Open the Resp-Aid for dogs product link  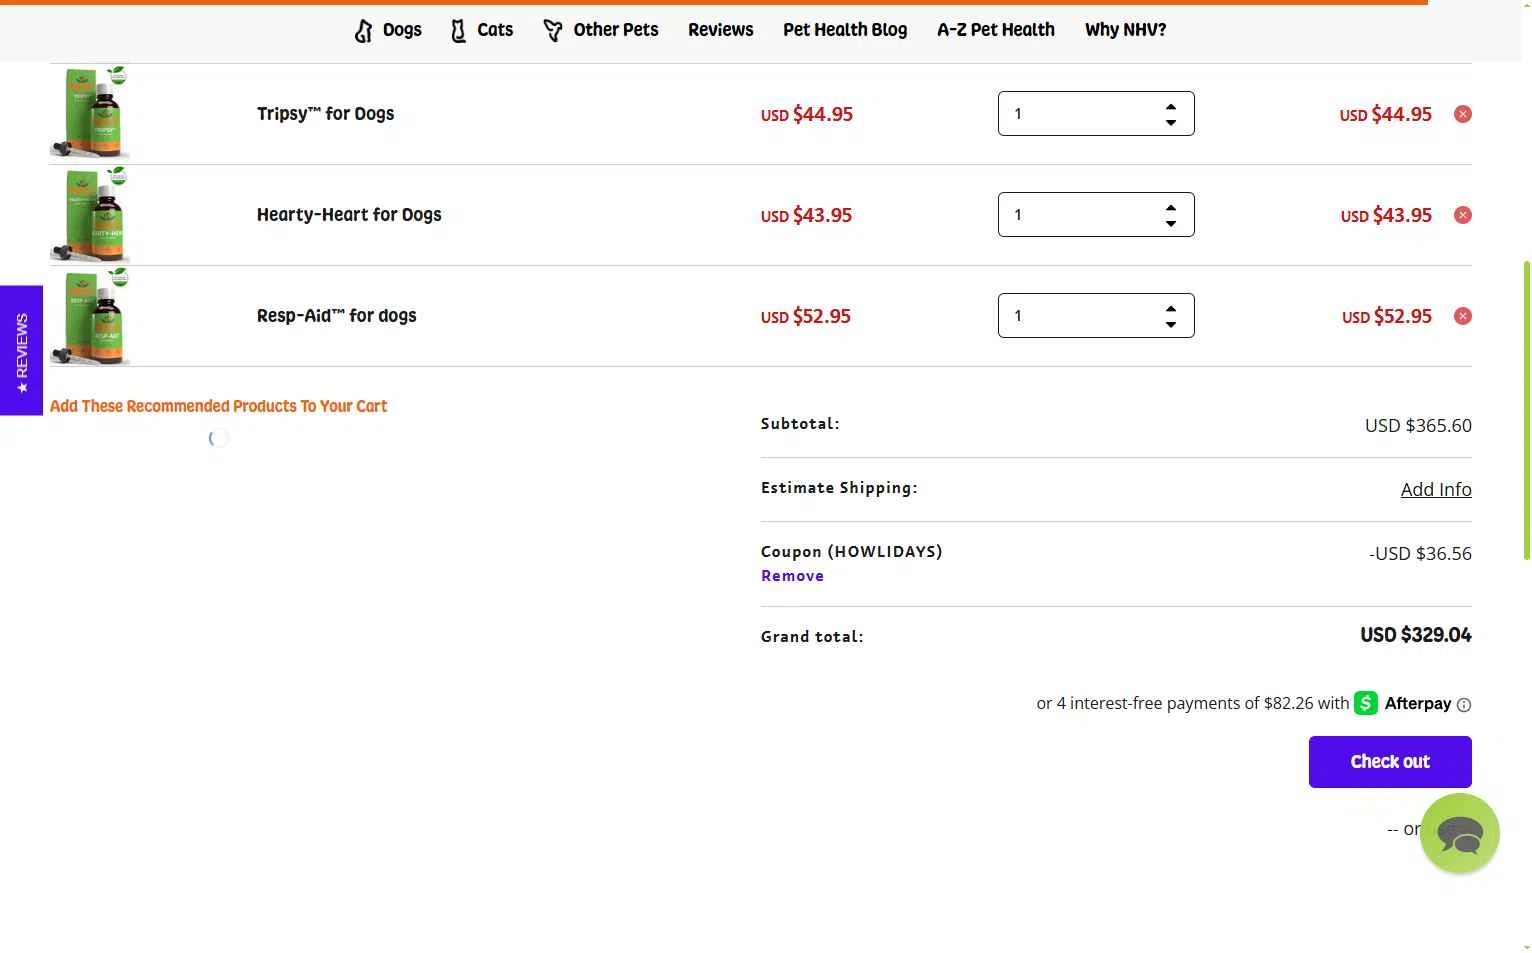click(336, 316)
